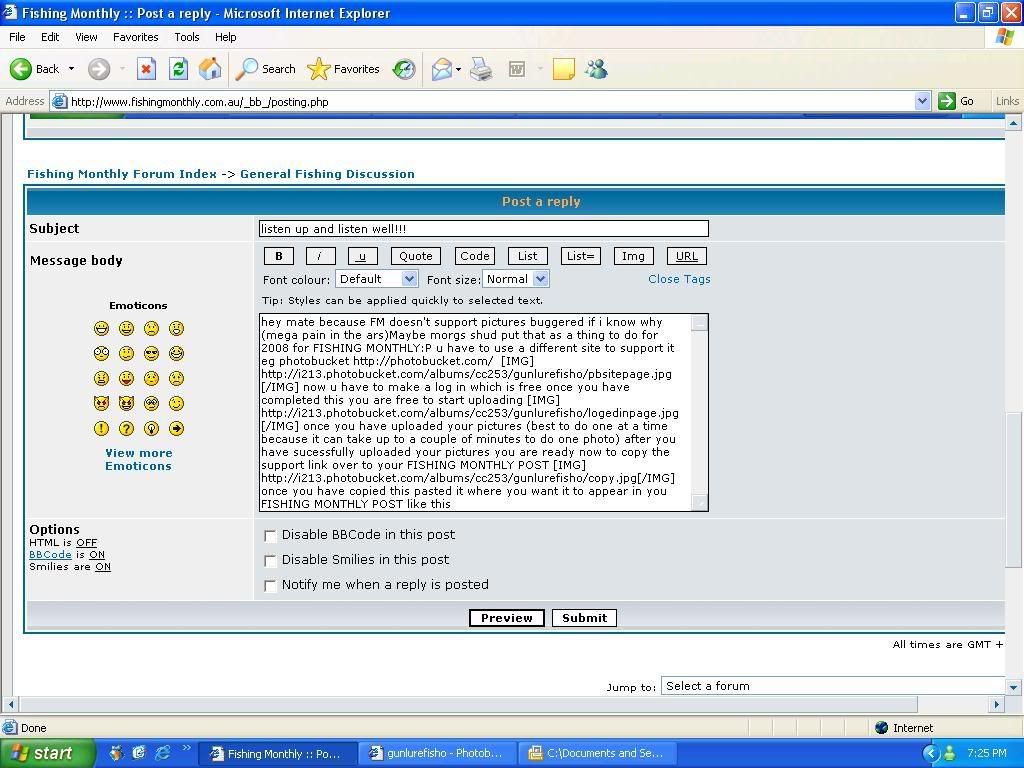The image size is (1024, 768).
Task: Insert the Cool sunglasses emoticon
Action: point(152,353)
